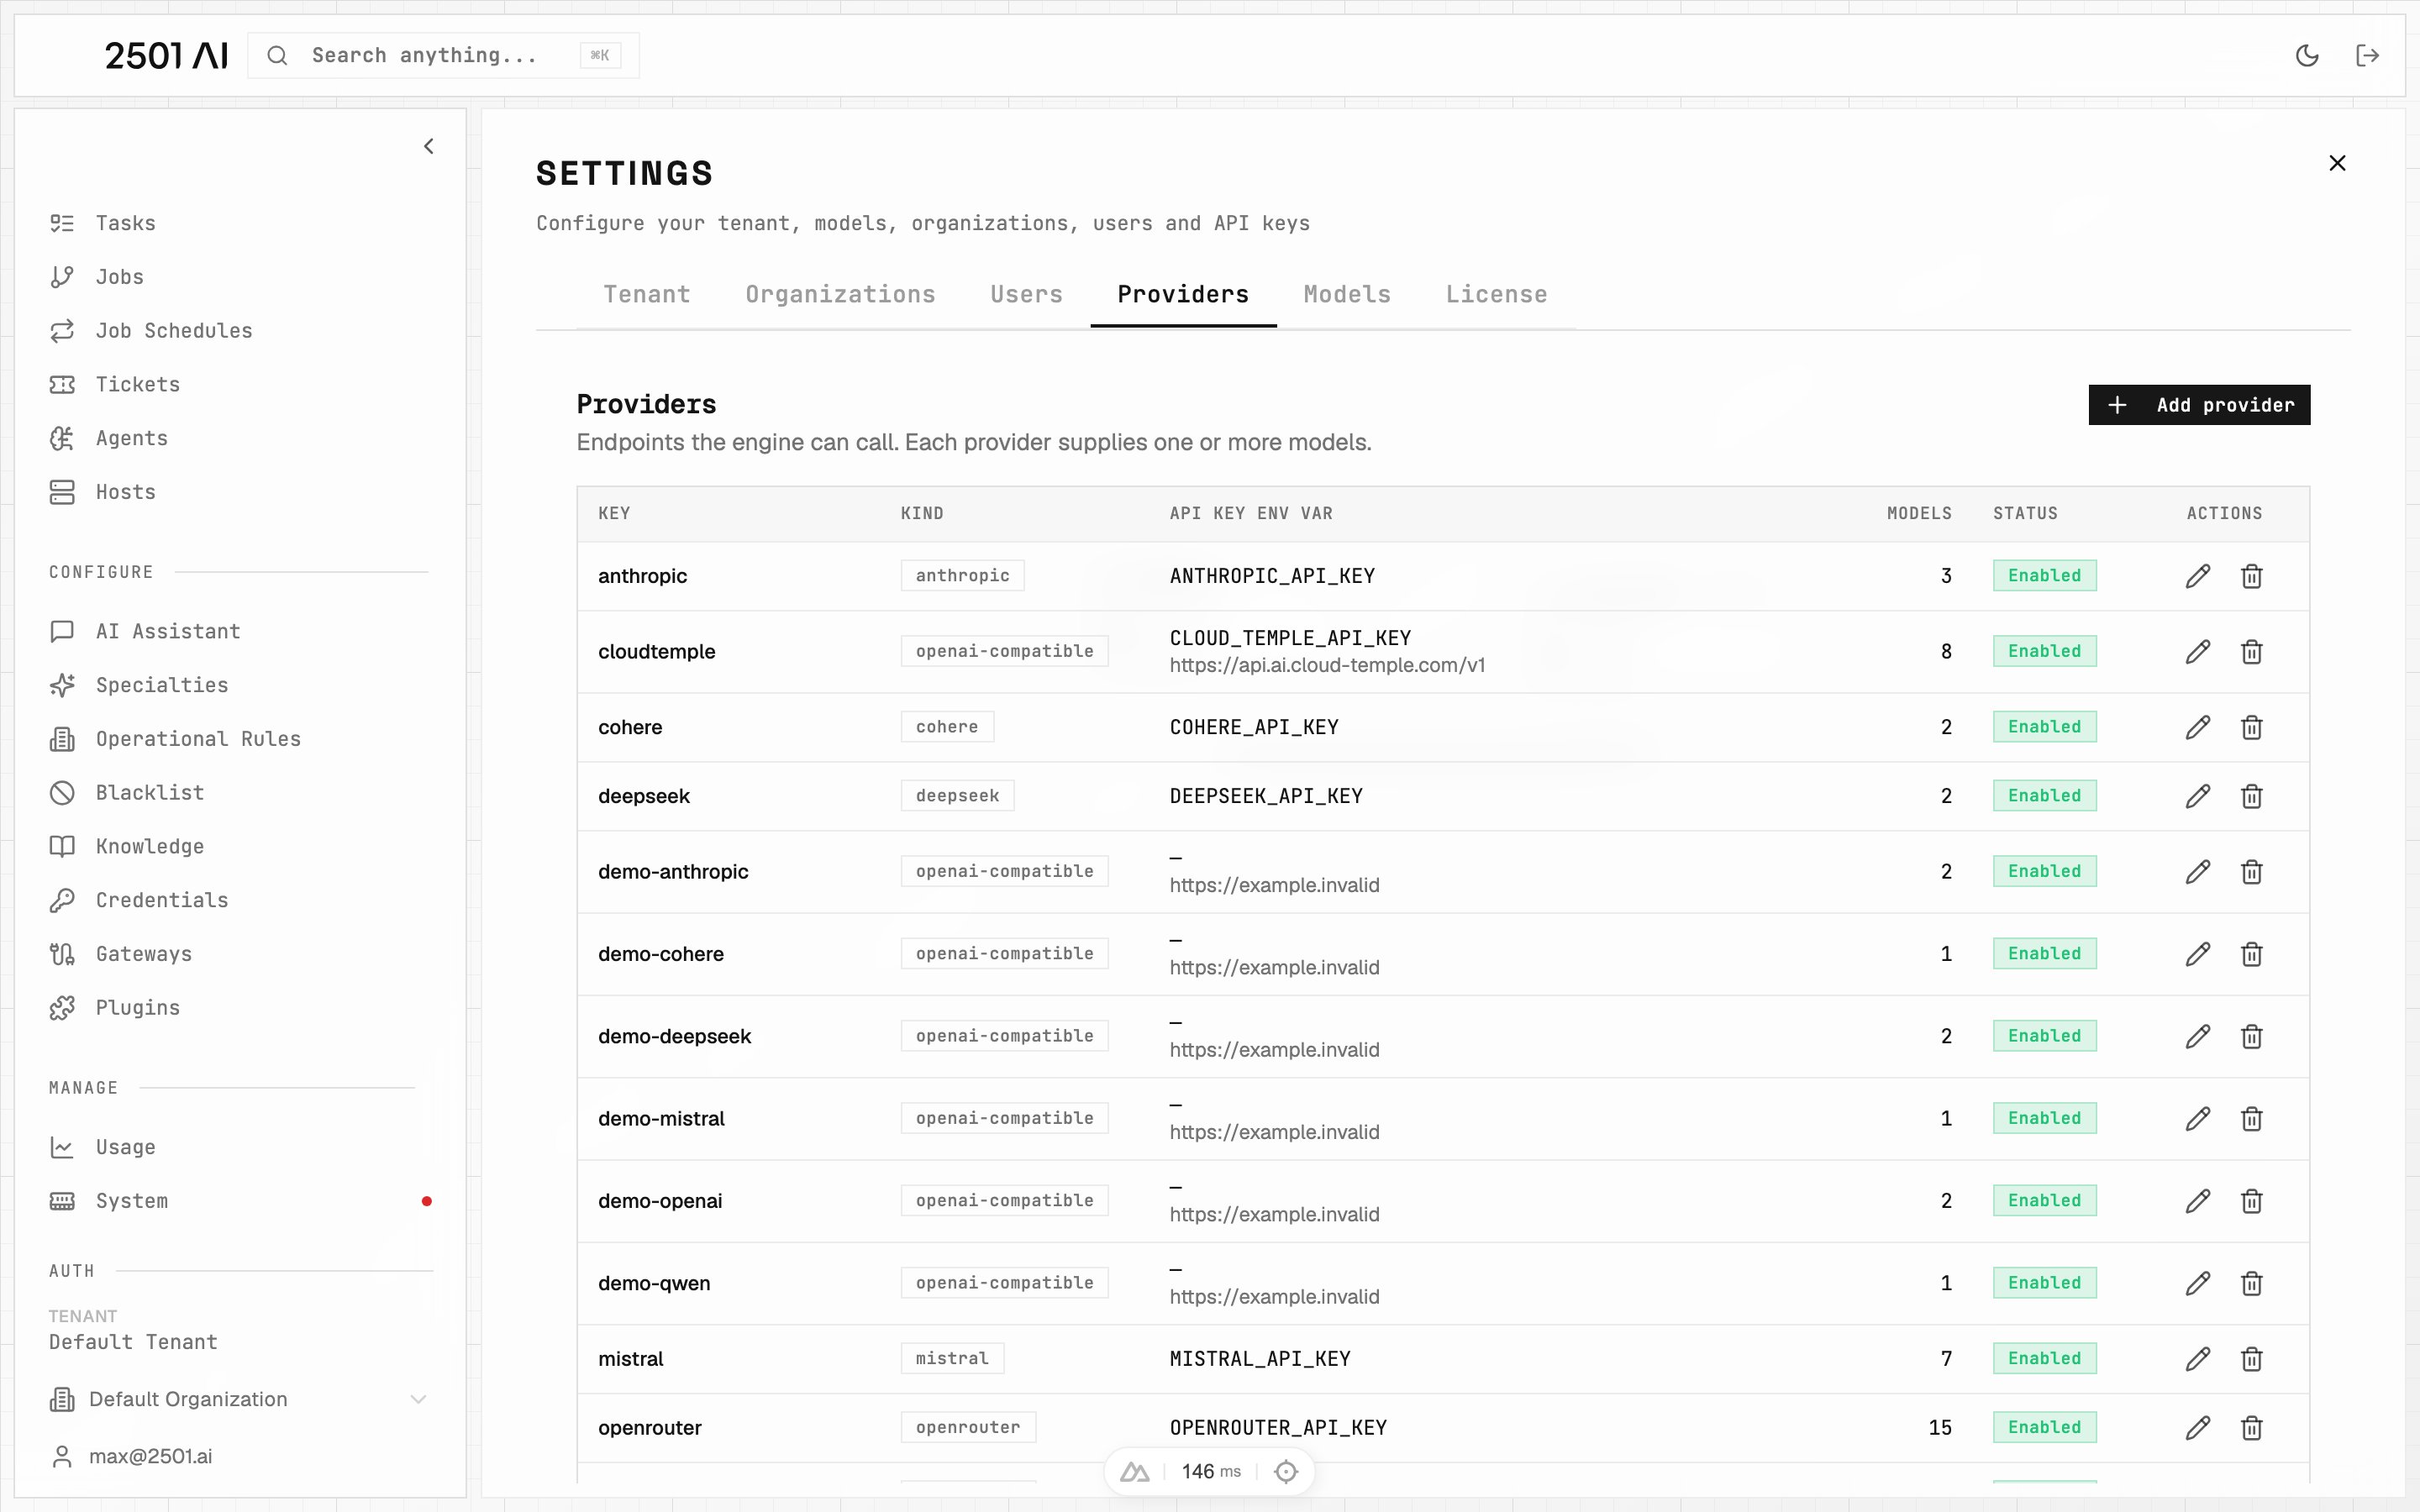Close the Settings panel

pyautogui.click(x=2337, y=163)
